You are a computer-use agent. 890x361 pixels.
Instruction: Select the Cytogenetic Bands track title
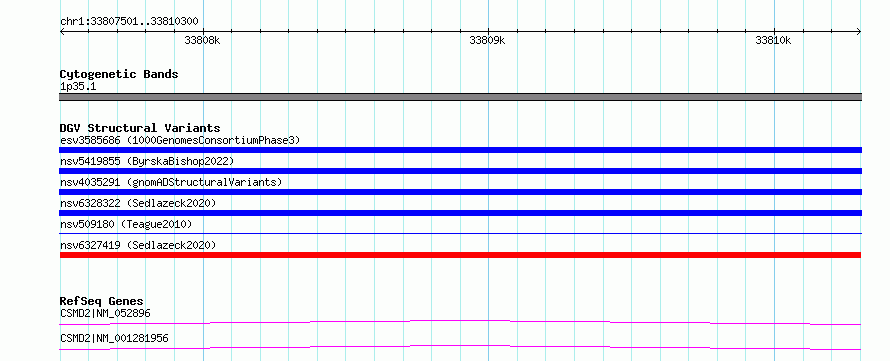(119, 74)
